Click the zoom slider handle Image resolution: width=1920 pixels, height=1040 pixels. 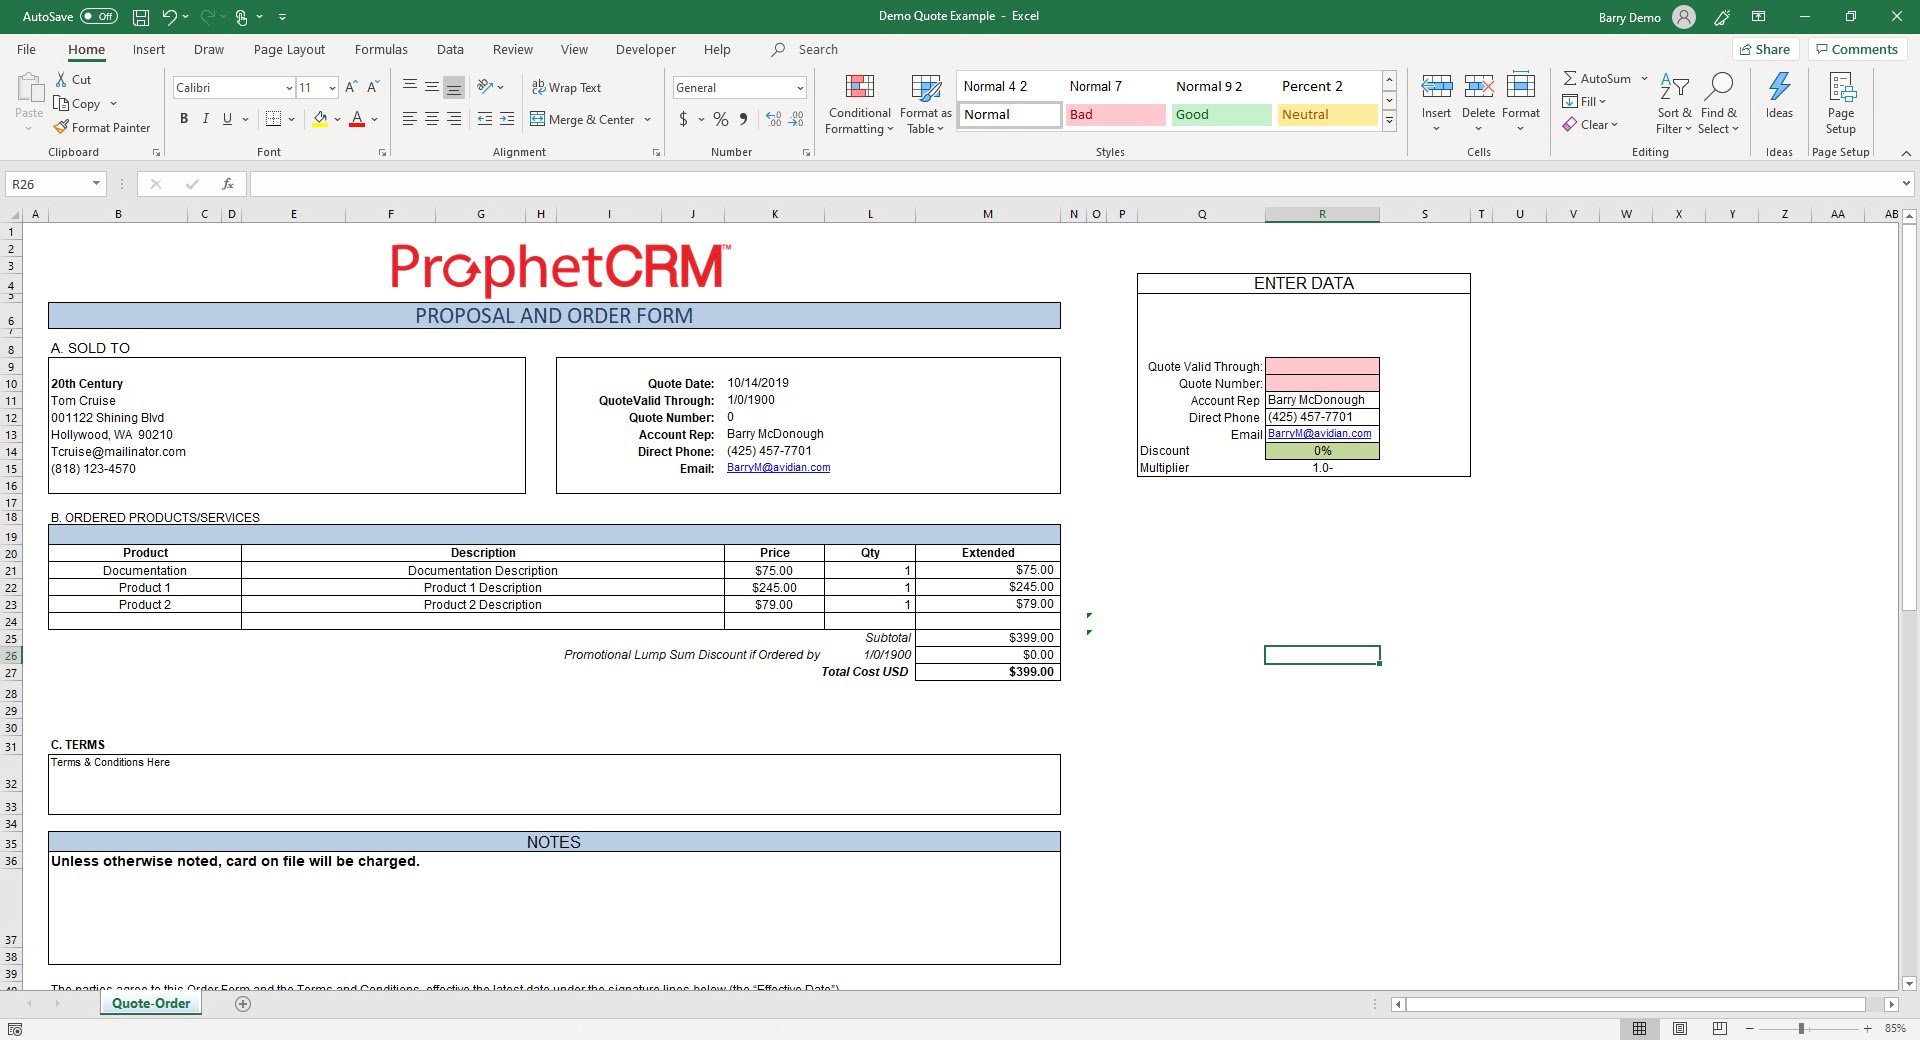1801,1028
